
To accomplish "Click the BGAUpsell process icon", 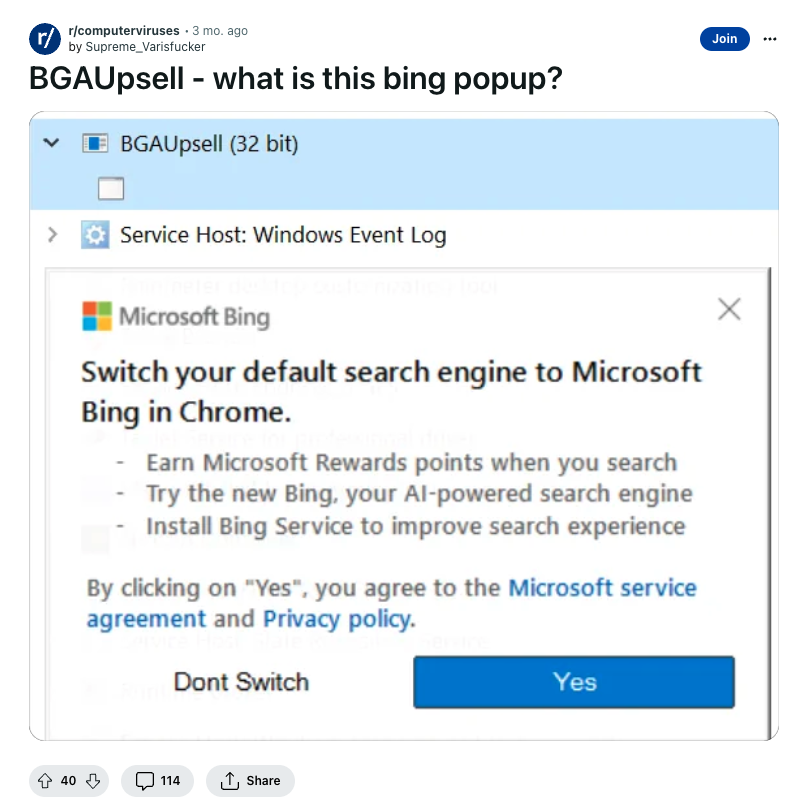I will (x=95, y=143).
